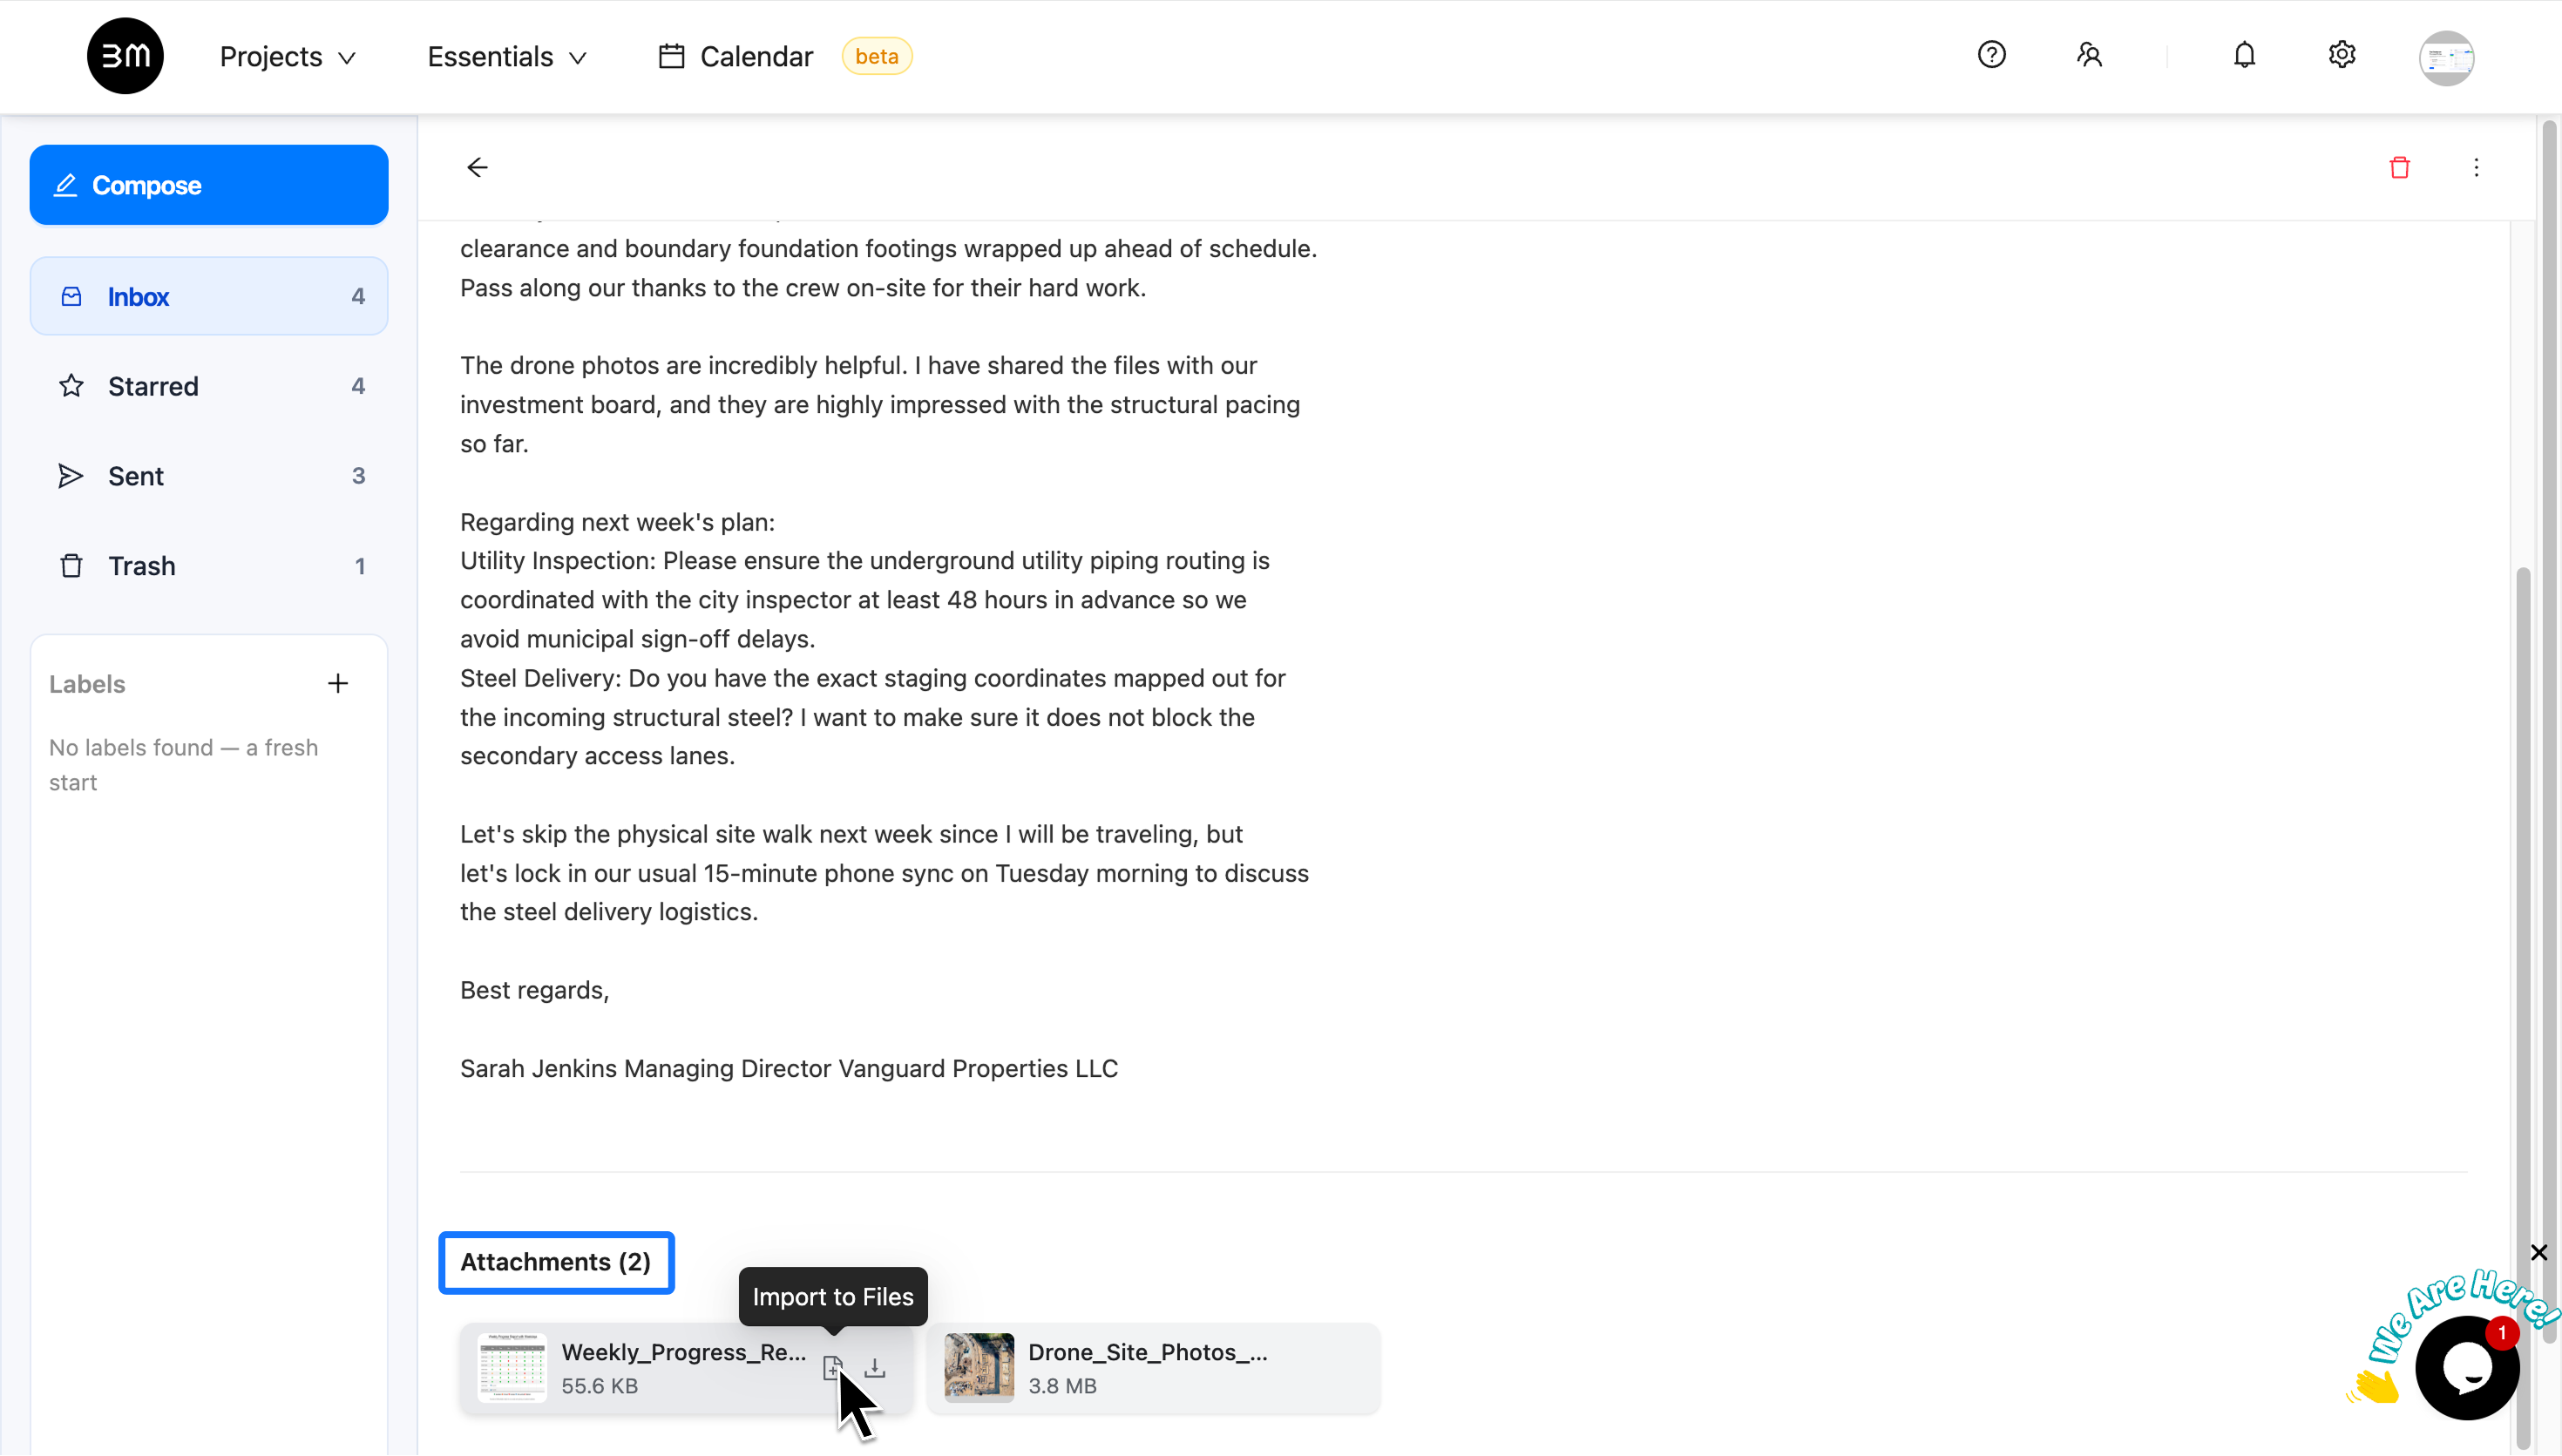
Task: Expand the Projects dropdown
Action: [x=288, y=57]
